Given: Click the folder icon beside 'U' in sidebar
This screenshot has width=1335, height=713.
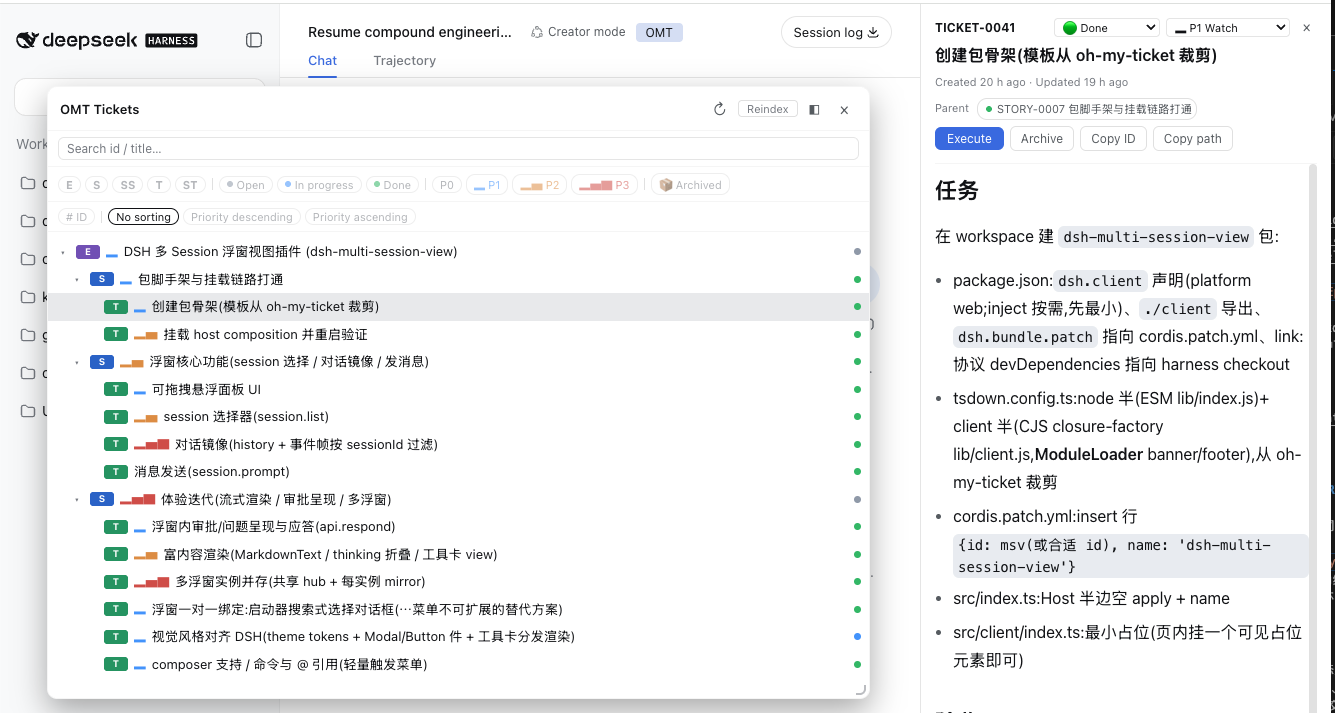Looking at the screenshot, I should (x=28, y=411).
